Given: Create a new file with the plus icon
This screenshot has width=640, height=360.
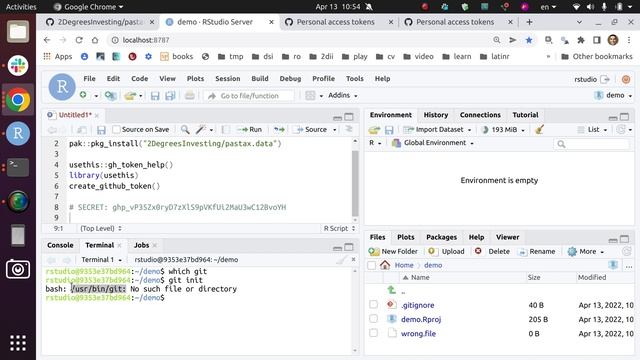Looking at the screenshot, I should pos(83,95).
